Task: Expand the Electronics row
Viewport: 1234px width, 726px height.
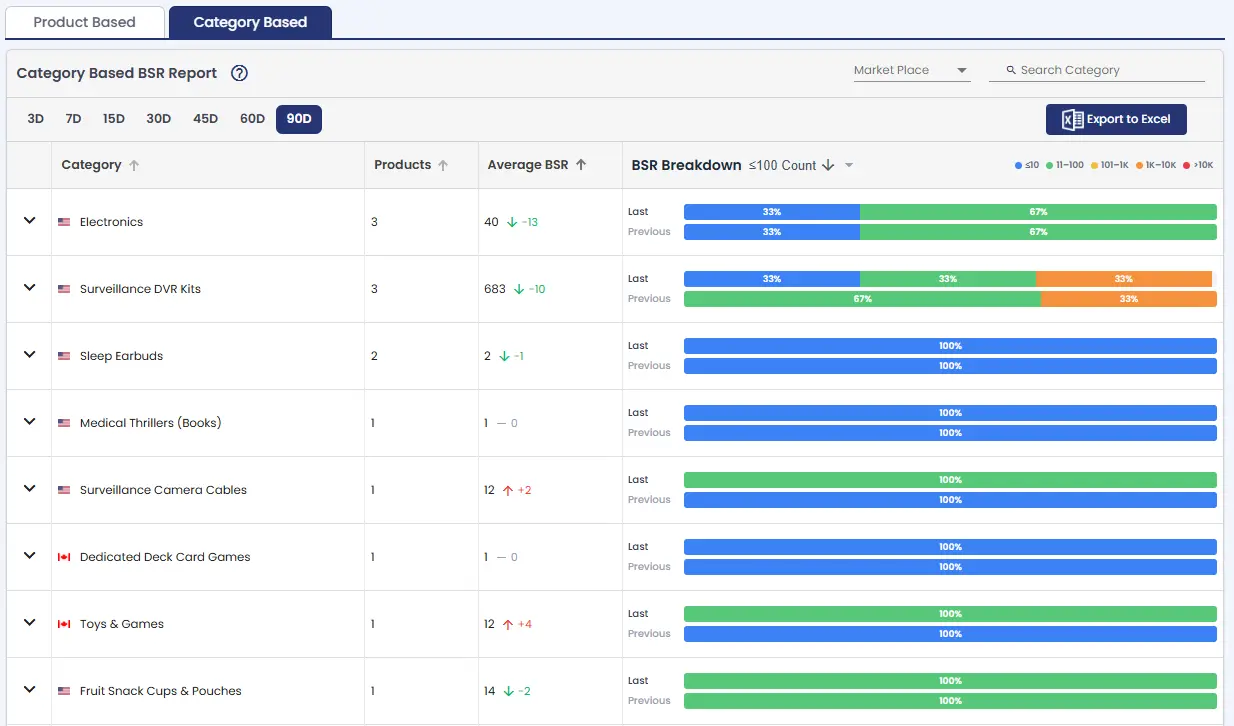Action: (30, 220)
